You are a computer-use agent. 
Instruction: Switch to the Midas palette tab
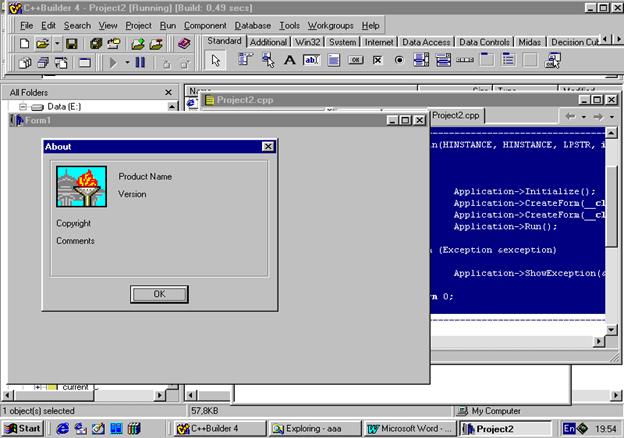[529, 42]
